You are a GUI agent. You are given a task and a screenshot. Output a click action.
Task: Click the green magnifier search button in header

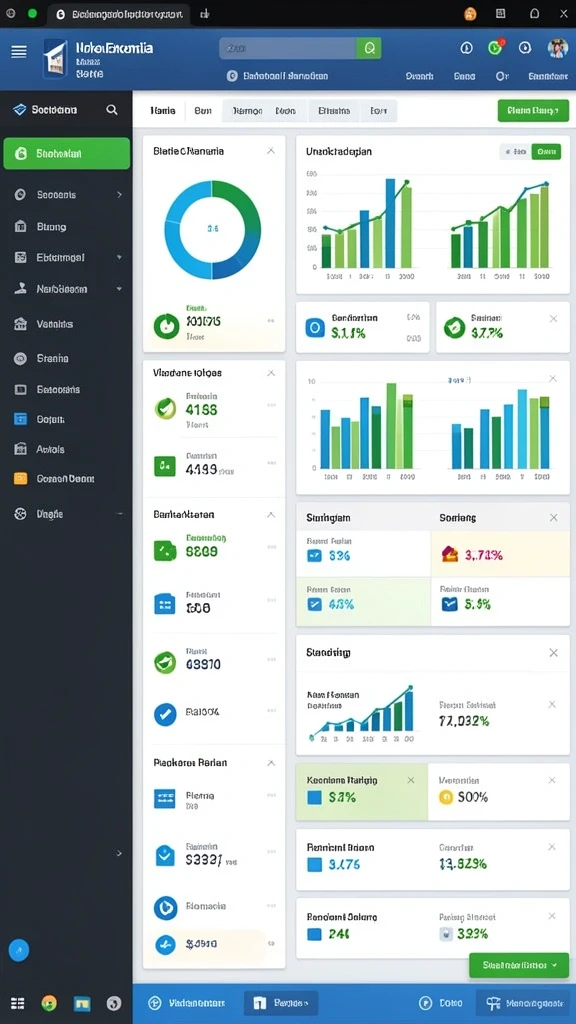(x=369, y=48)
